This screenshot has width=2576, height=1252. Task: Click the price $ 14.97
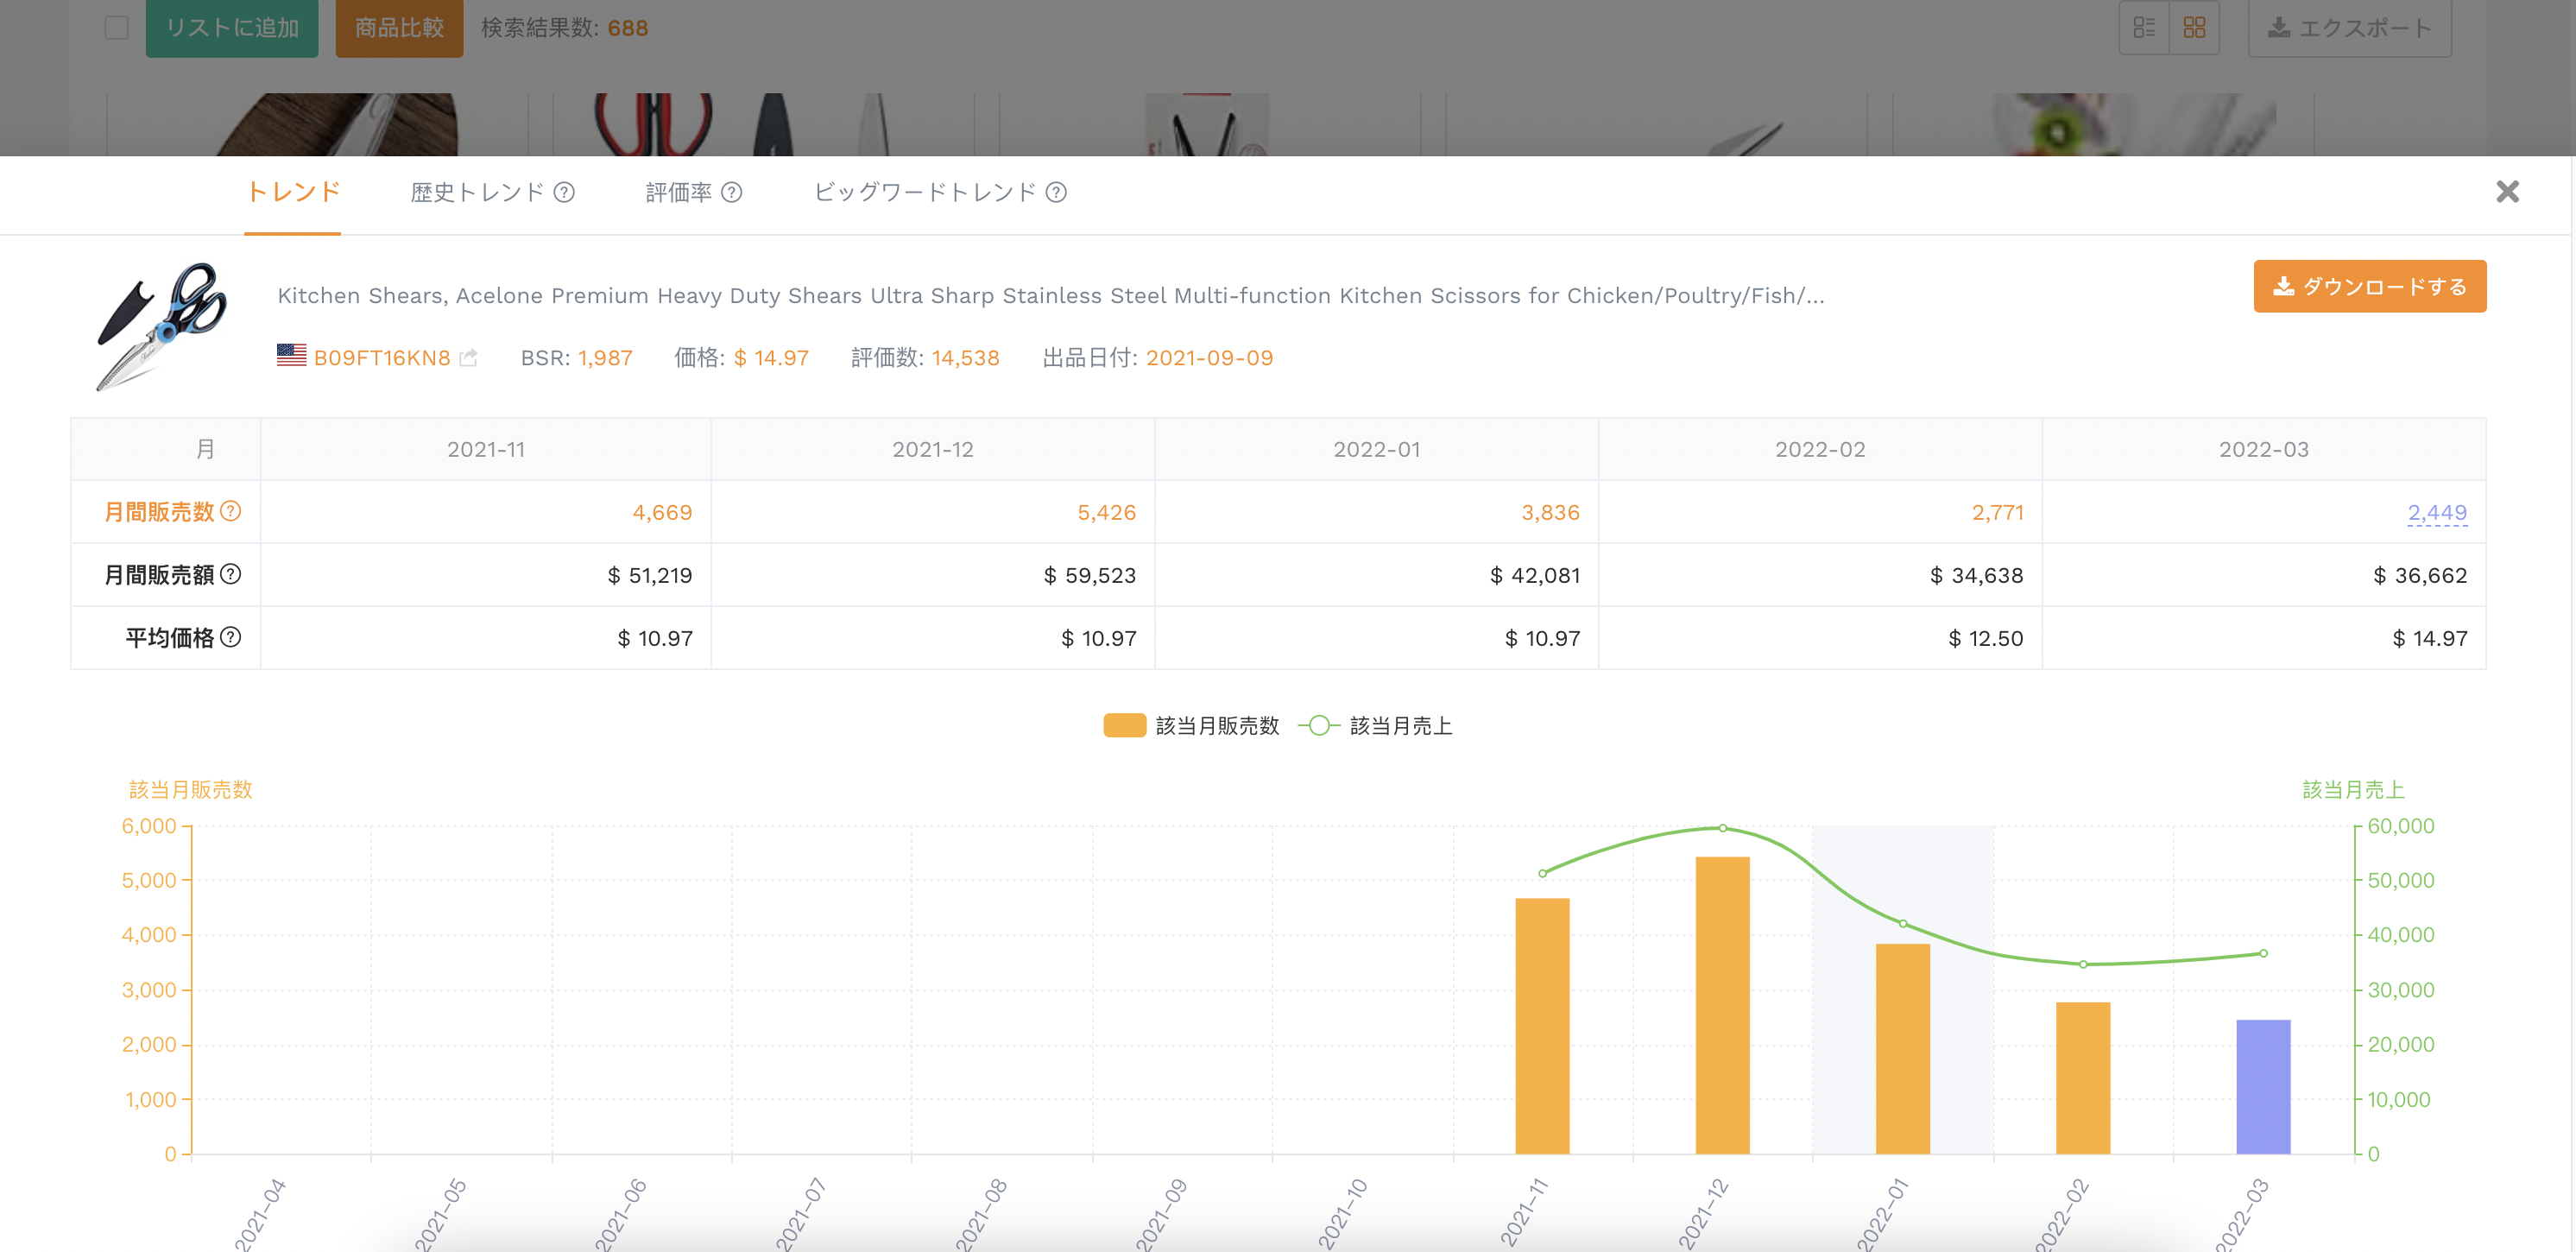pyautogui.click(x=771, y=358)
